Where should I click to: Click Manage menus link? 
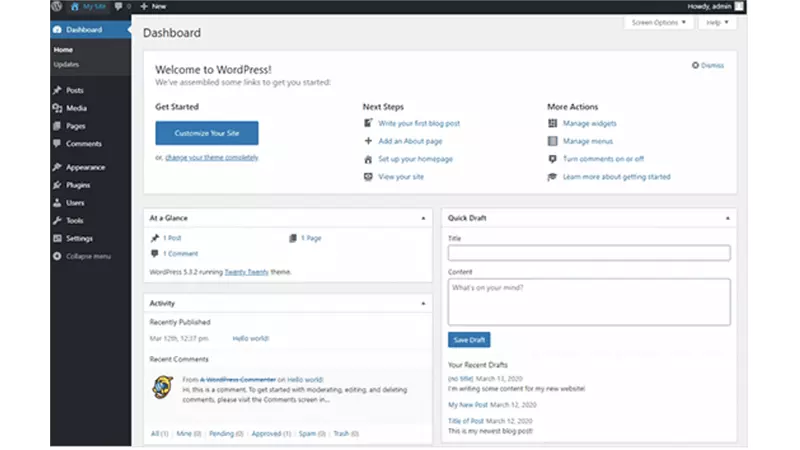588,141
